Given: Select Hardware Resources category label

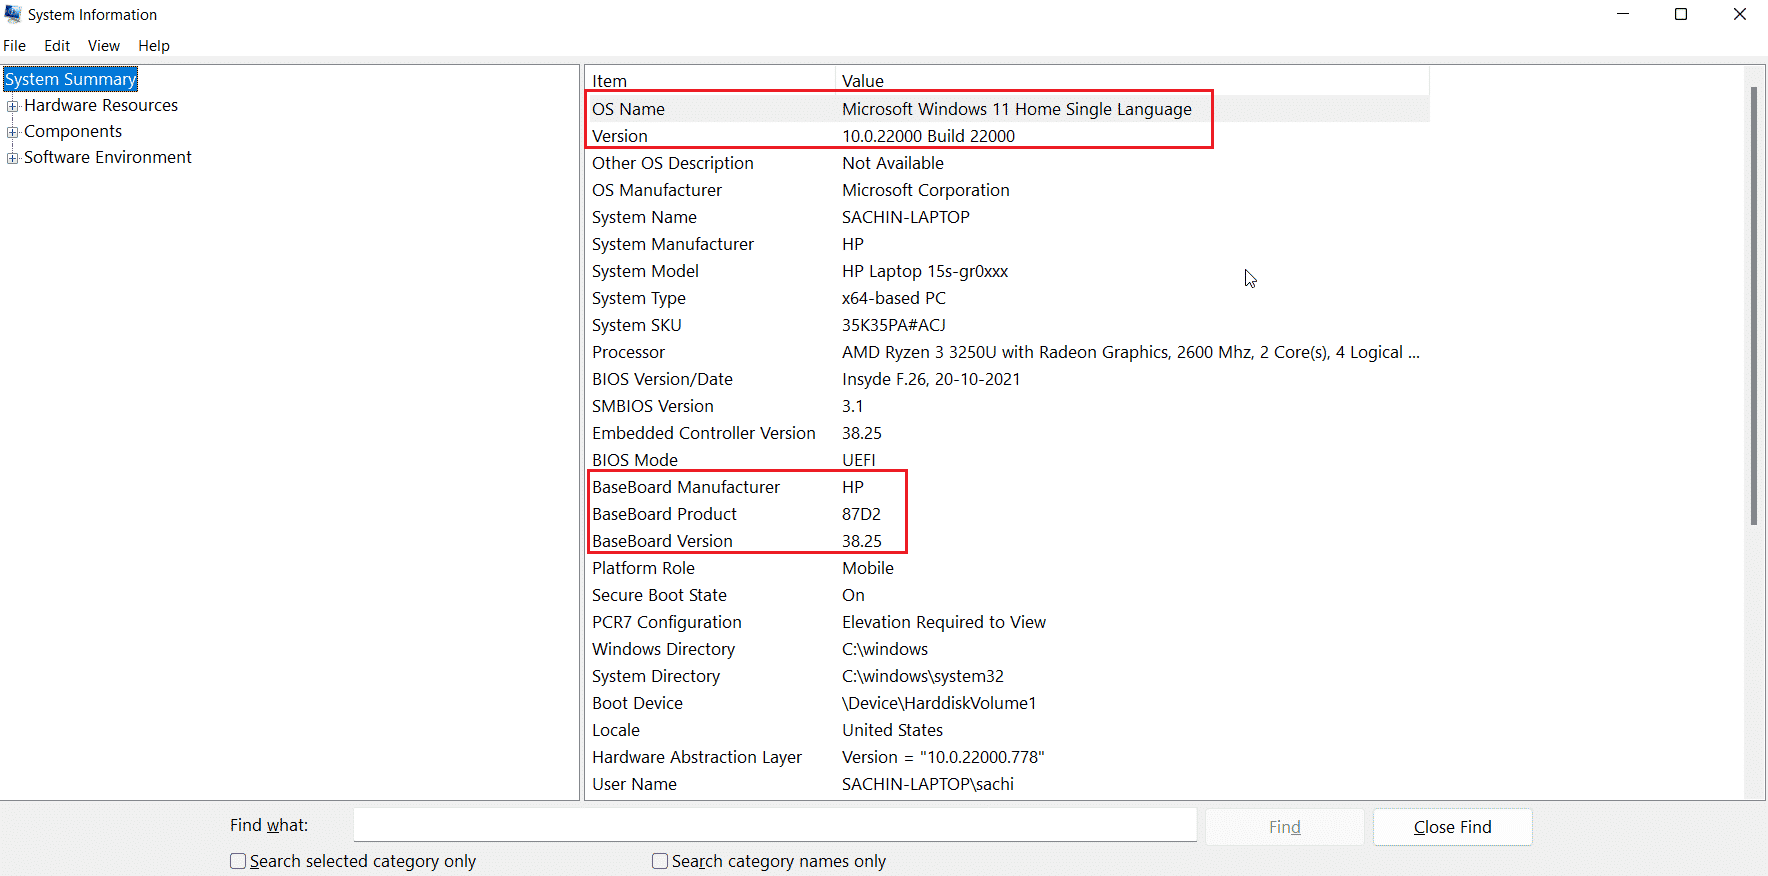Looking at the screenshot, I should (101, 105).
